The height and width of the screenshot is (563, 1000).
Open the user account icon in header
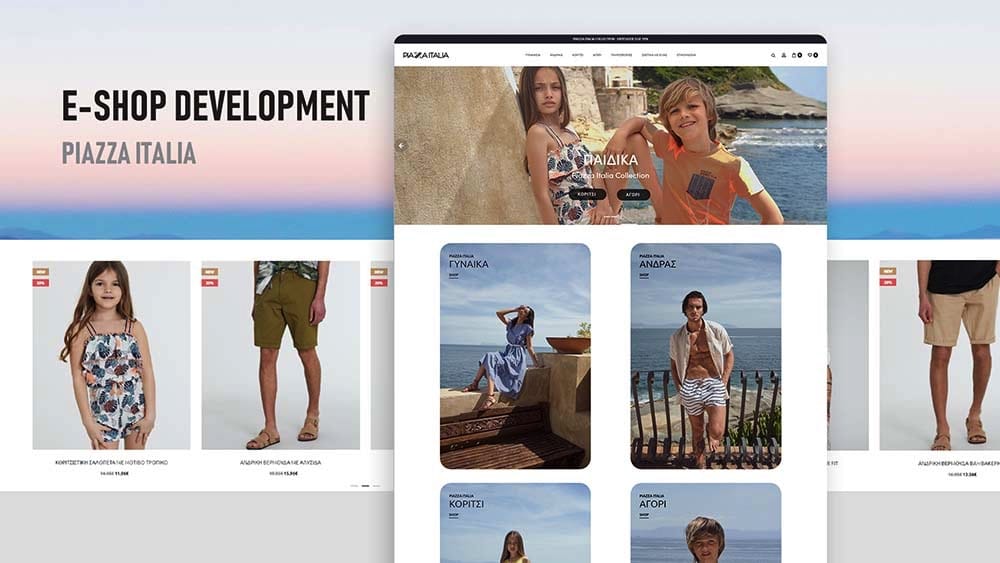[784, 55]
